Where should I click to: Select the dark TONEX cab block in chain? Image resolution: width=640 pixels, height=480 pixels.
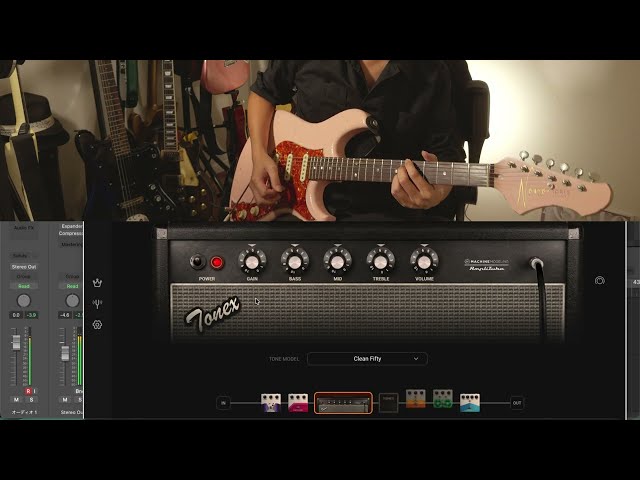pos(389,403)
